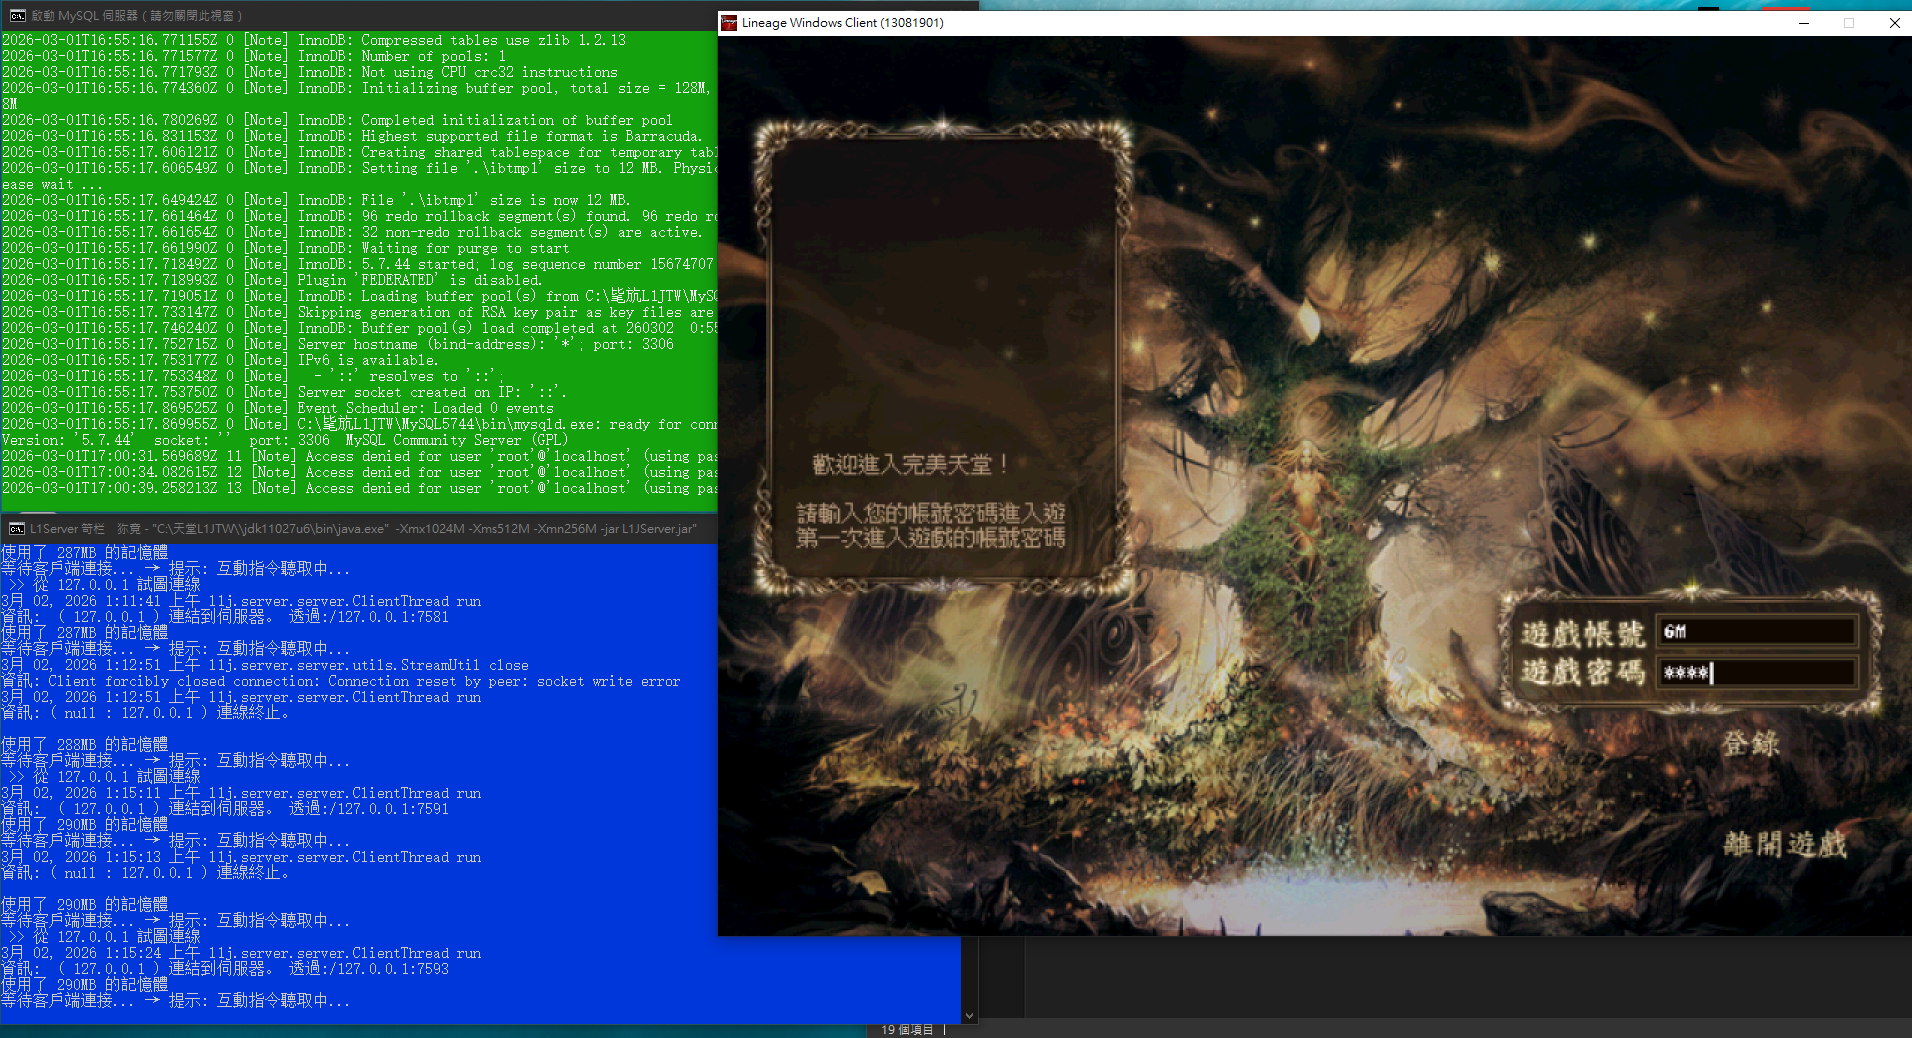
Task: Click the 'StreamUtil close' L1Server log line
Action: [x=265, y=665]
